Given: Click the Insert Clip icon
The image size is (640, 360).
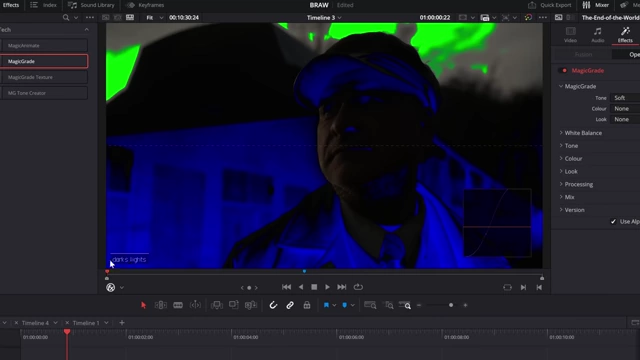Looking at the screenshot, I should pos(217,305).
